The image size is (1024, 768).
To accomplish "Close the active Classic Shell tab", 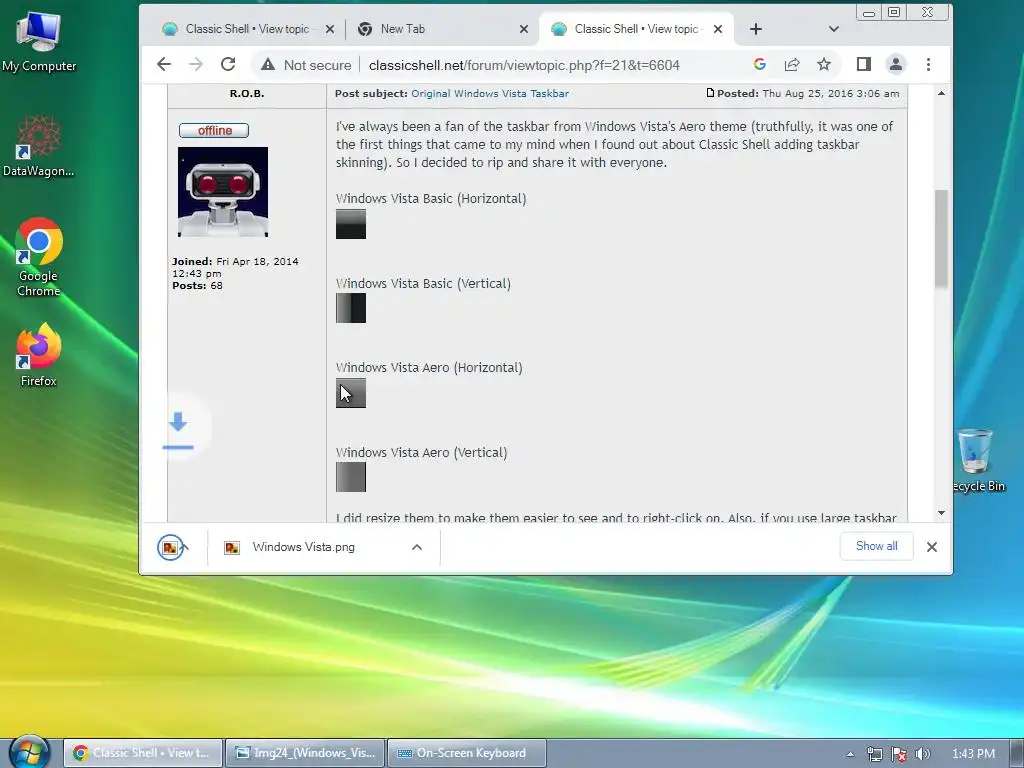I will point(718,29).
